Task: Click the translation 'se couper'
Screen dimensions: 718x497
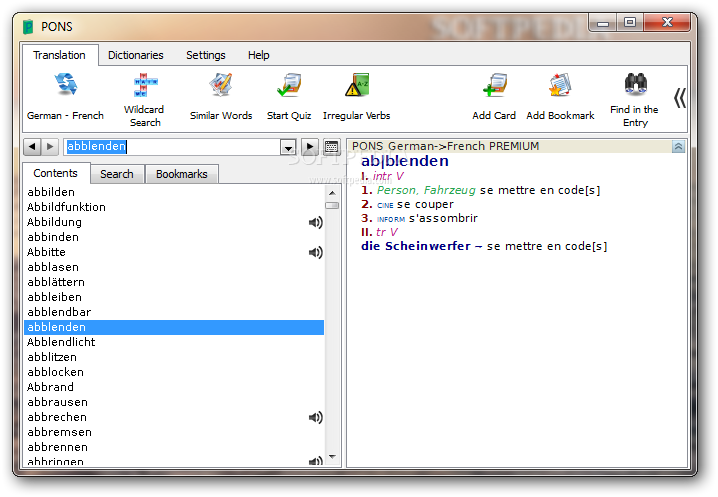Action: tap(425, 204)
